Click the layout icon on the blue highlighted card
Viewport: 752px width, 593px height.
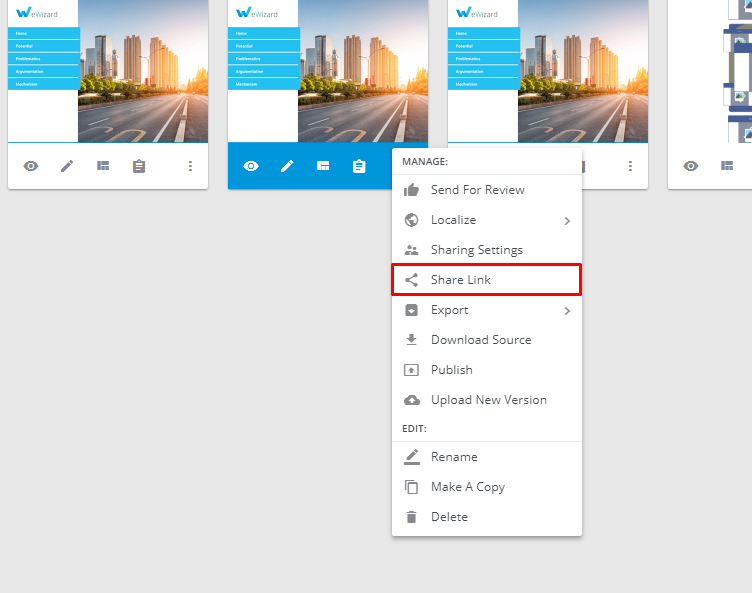(323, 166)
